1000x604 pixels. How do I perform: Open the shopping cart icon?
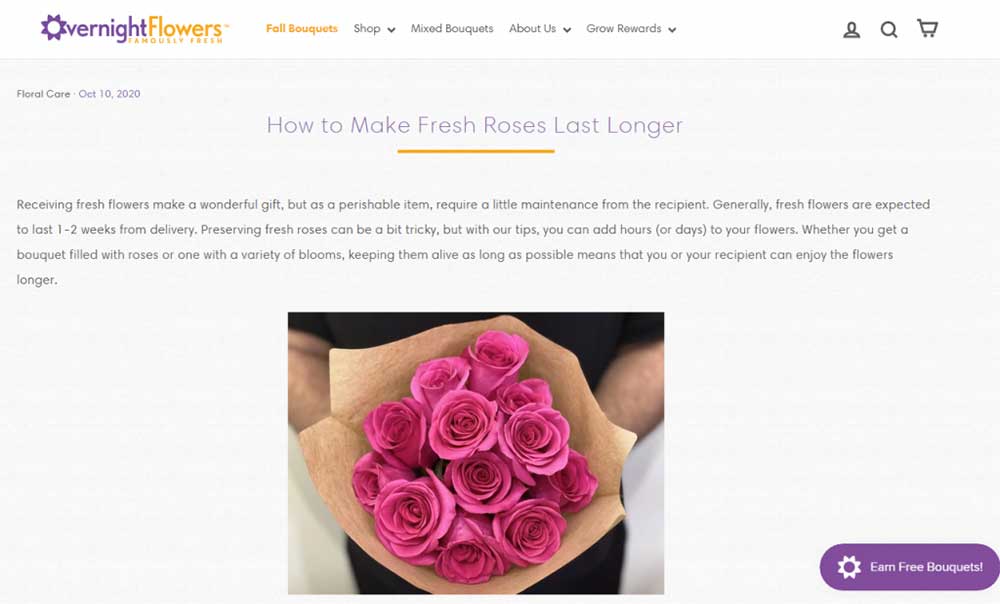927,28
